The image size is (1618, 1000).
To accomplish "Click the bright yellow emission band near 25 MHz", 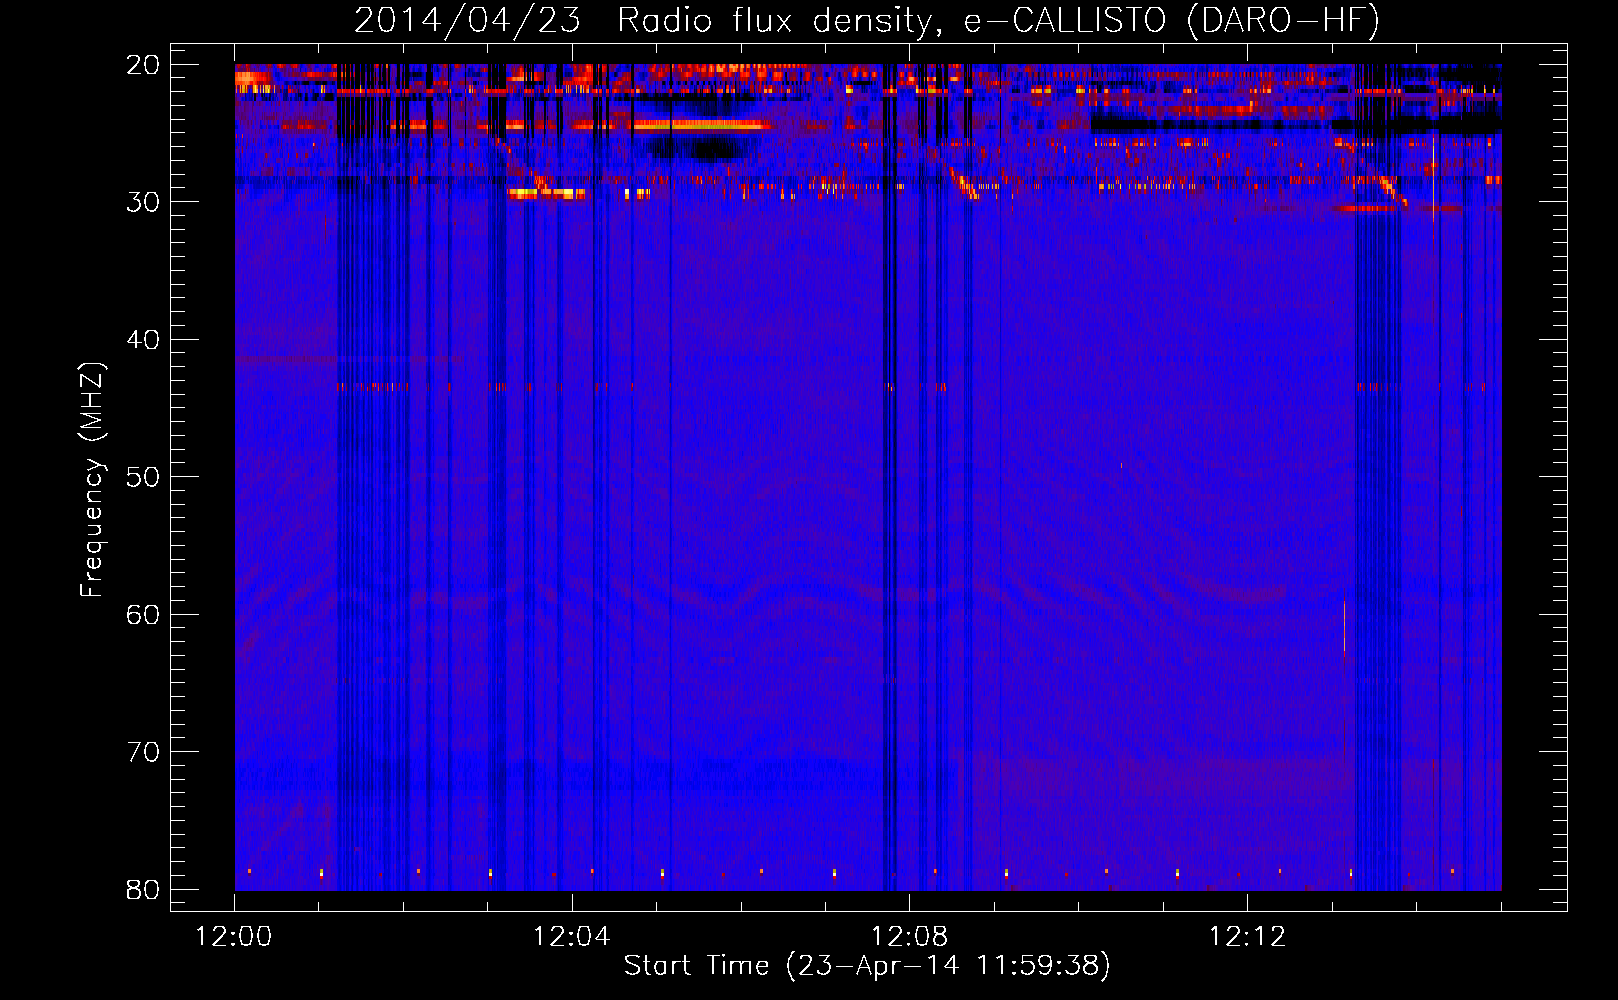I will (x=700, y=125).
